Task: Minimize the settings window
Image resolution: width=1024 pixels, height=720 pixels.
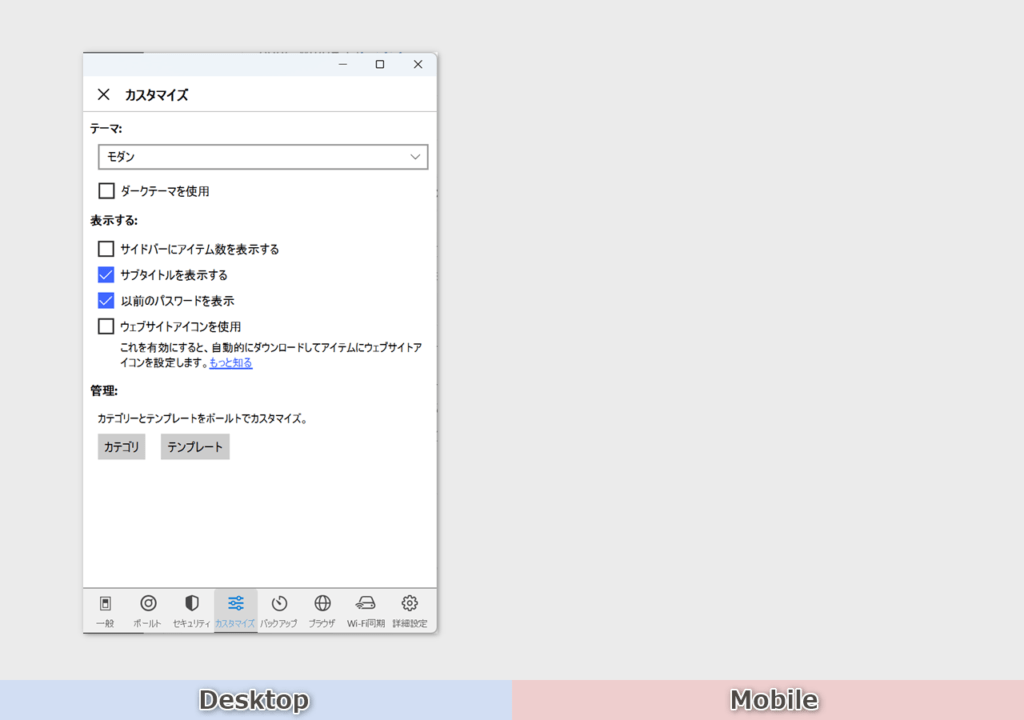Action: (x=343, y=64)
